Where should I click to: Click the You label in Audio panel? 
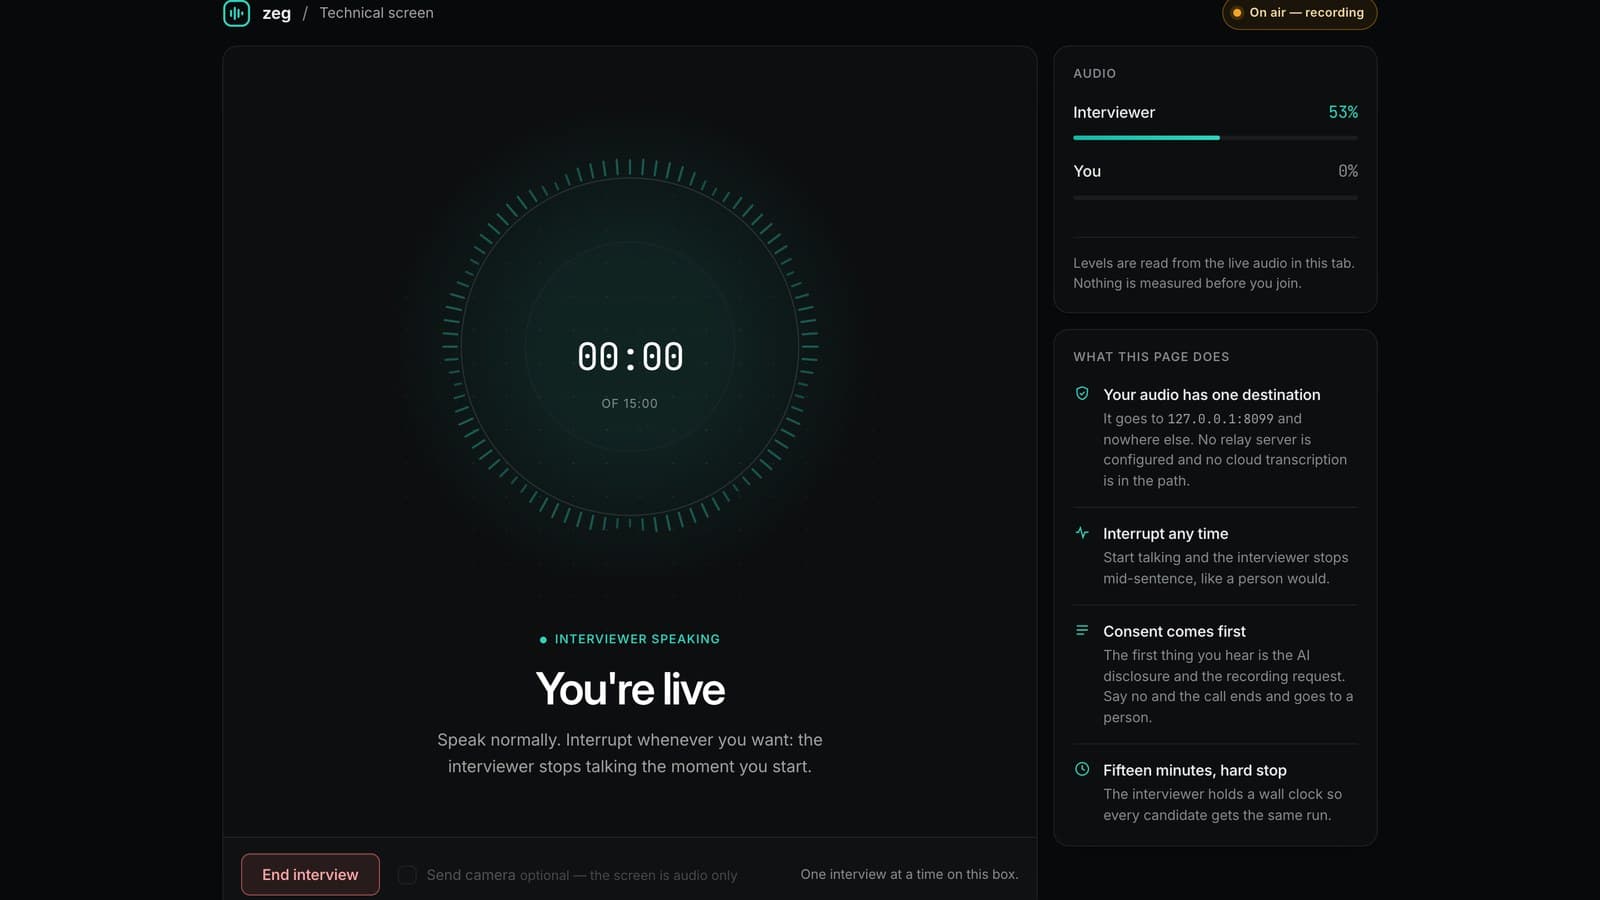pos(1087,171)
